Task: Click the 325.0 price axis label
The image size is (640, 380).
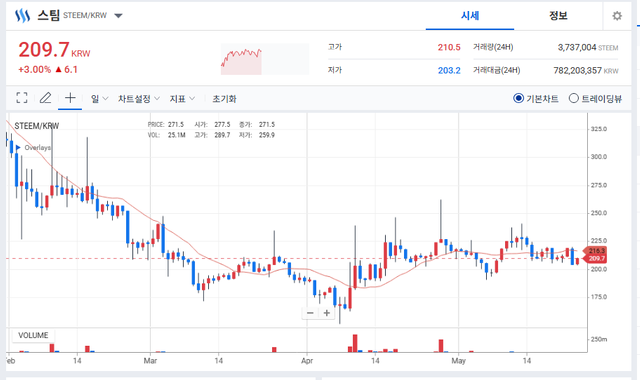Action: 599,129
